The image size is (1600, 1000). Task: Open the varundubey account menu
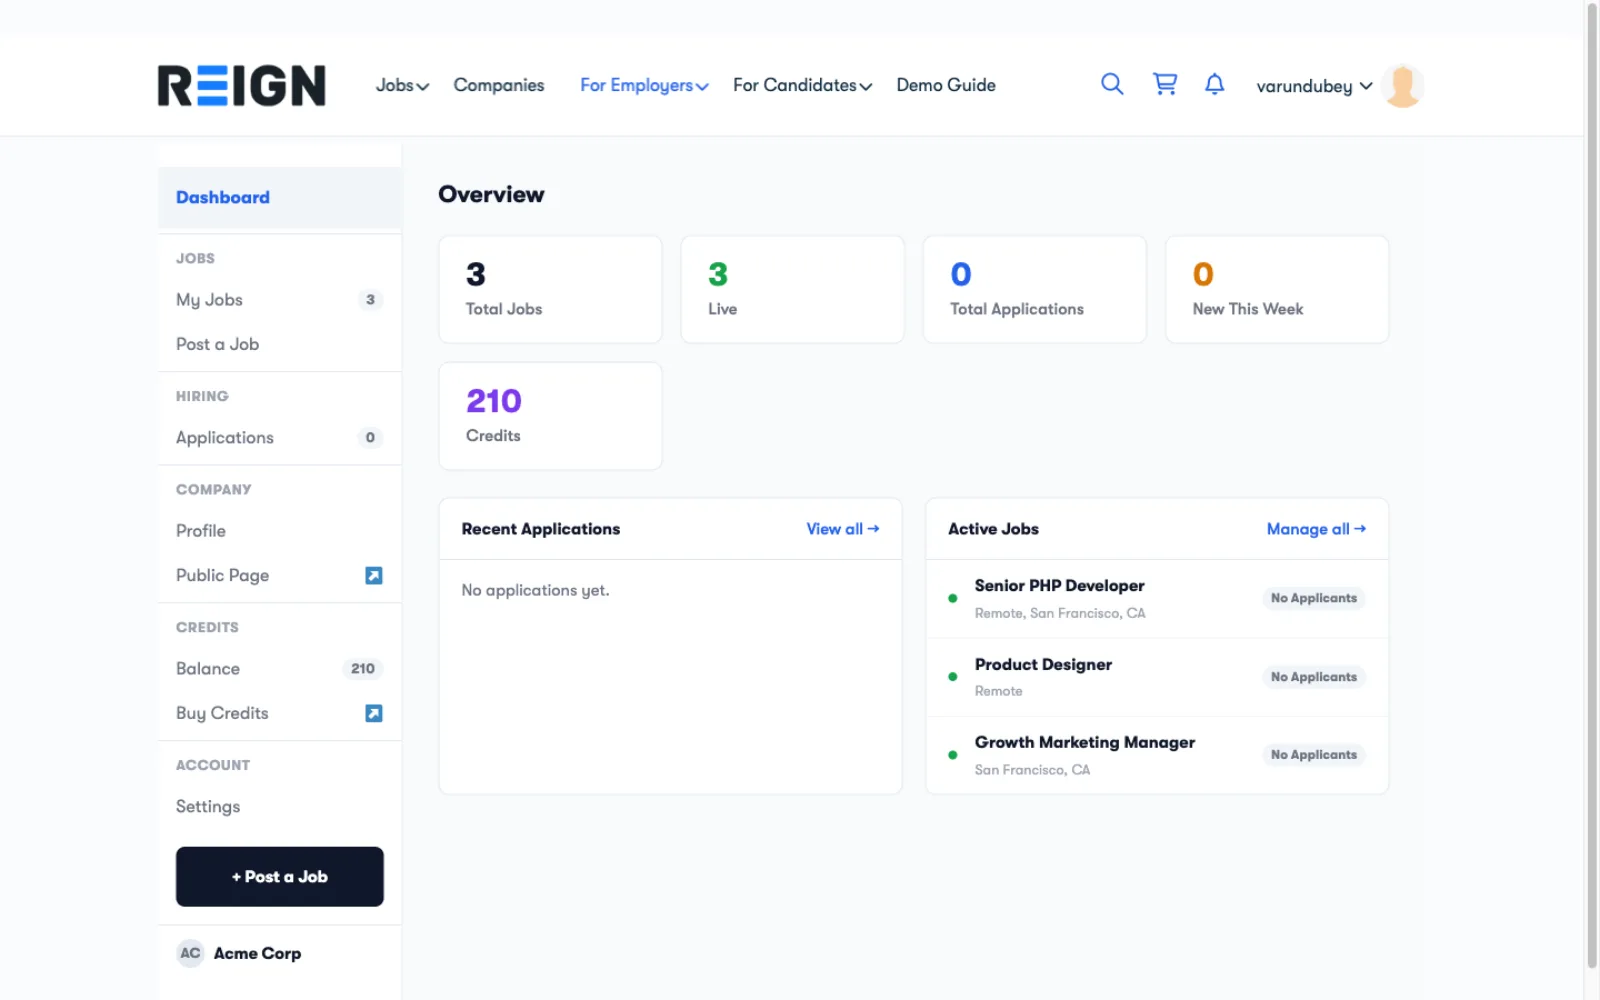pyautogui.click(x=1314, y=86)
